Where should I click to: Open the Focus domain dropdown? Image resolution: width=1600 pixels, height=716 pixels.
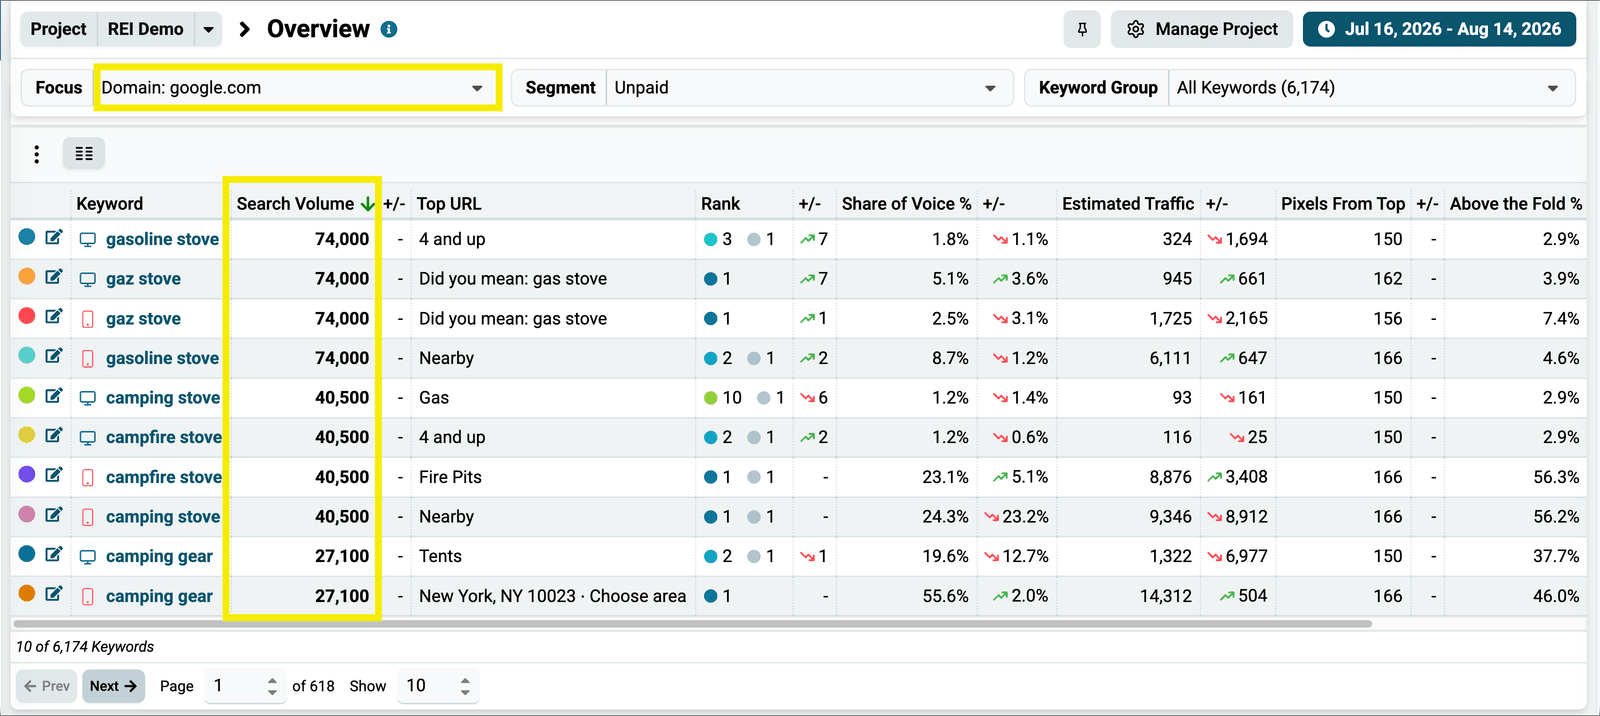(296, 88)
